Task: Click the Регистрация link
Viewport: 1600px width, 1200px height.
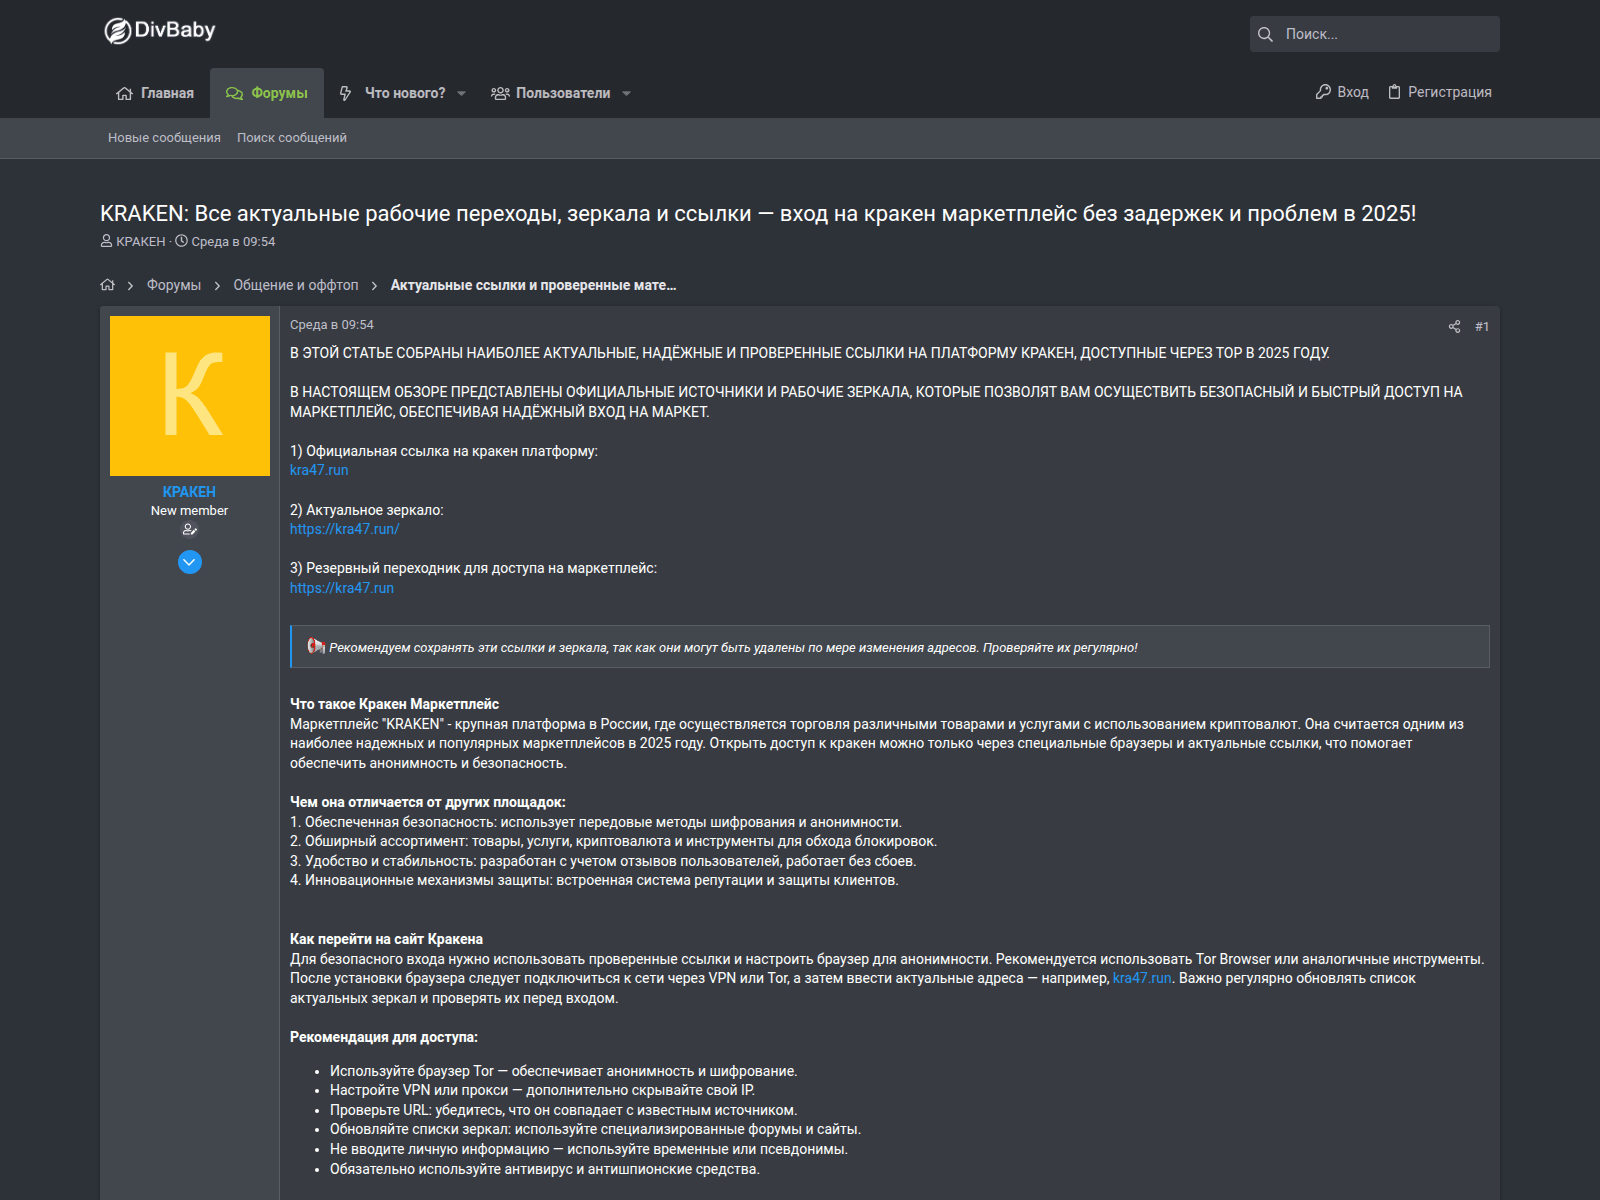Action: click(x=1440, y=92)
